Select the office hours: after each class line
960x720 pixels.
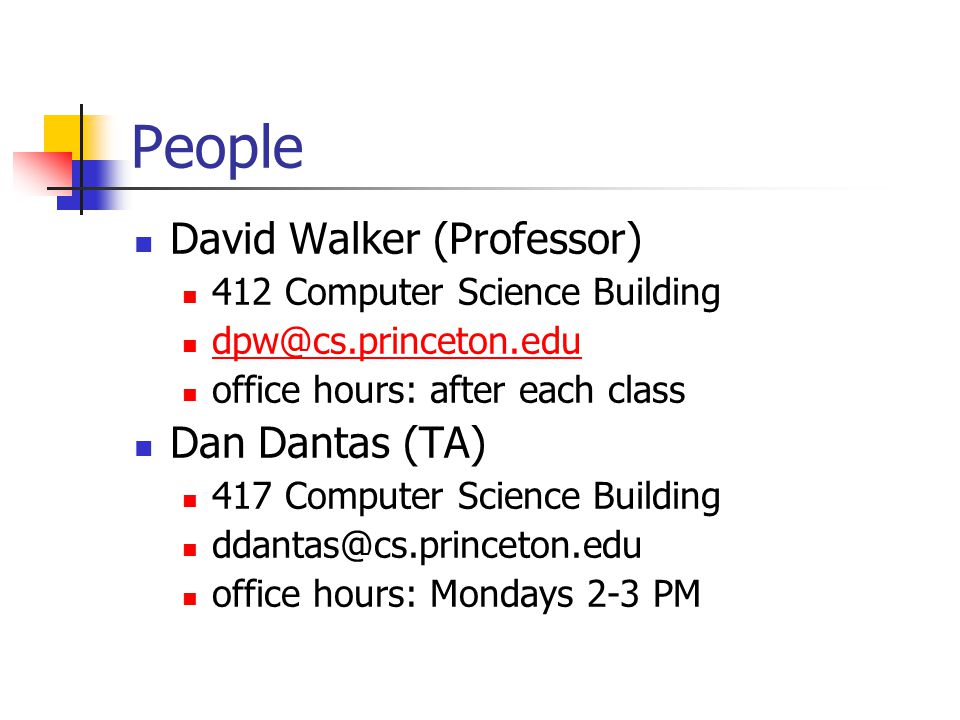pos(448,391)
